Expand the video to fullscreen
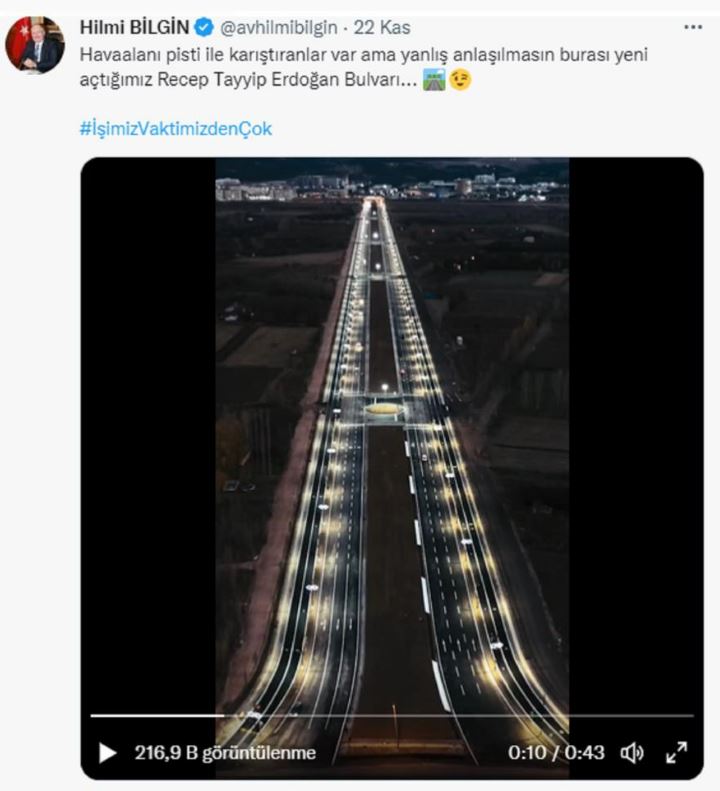This screenshot has height=791, width=720. pyautogui.click(x=677, y=752)
